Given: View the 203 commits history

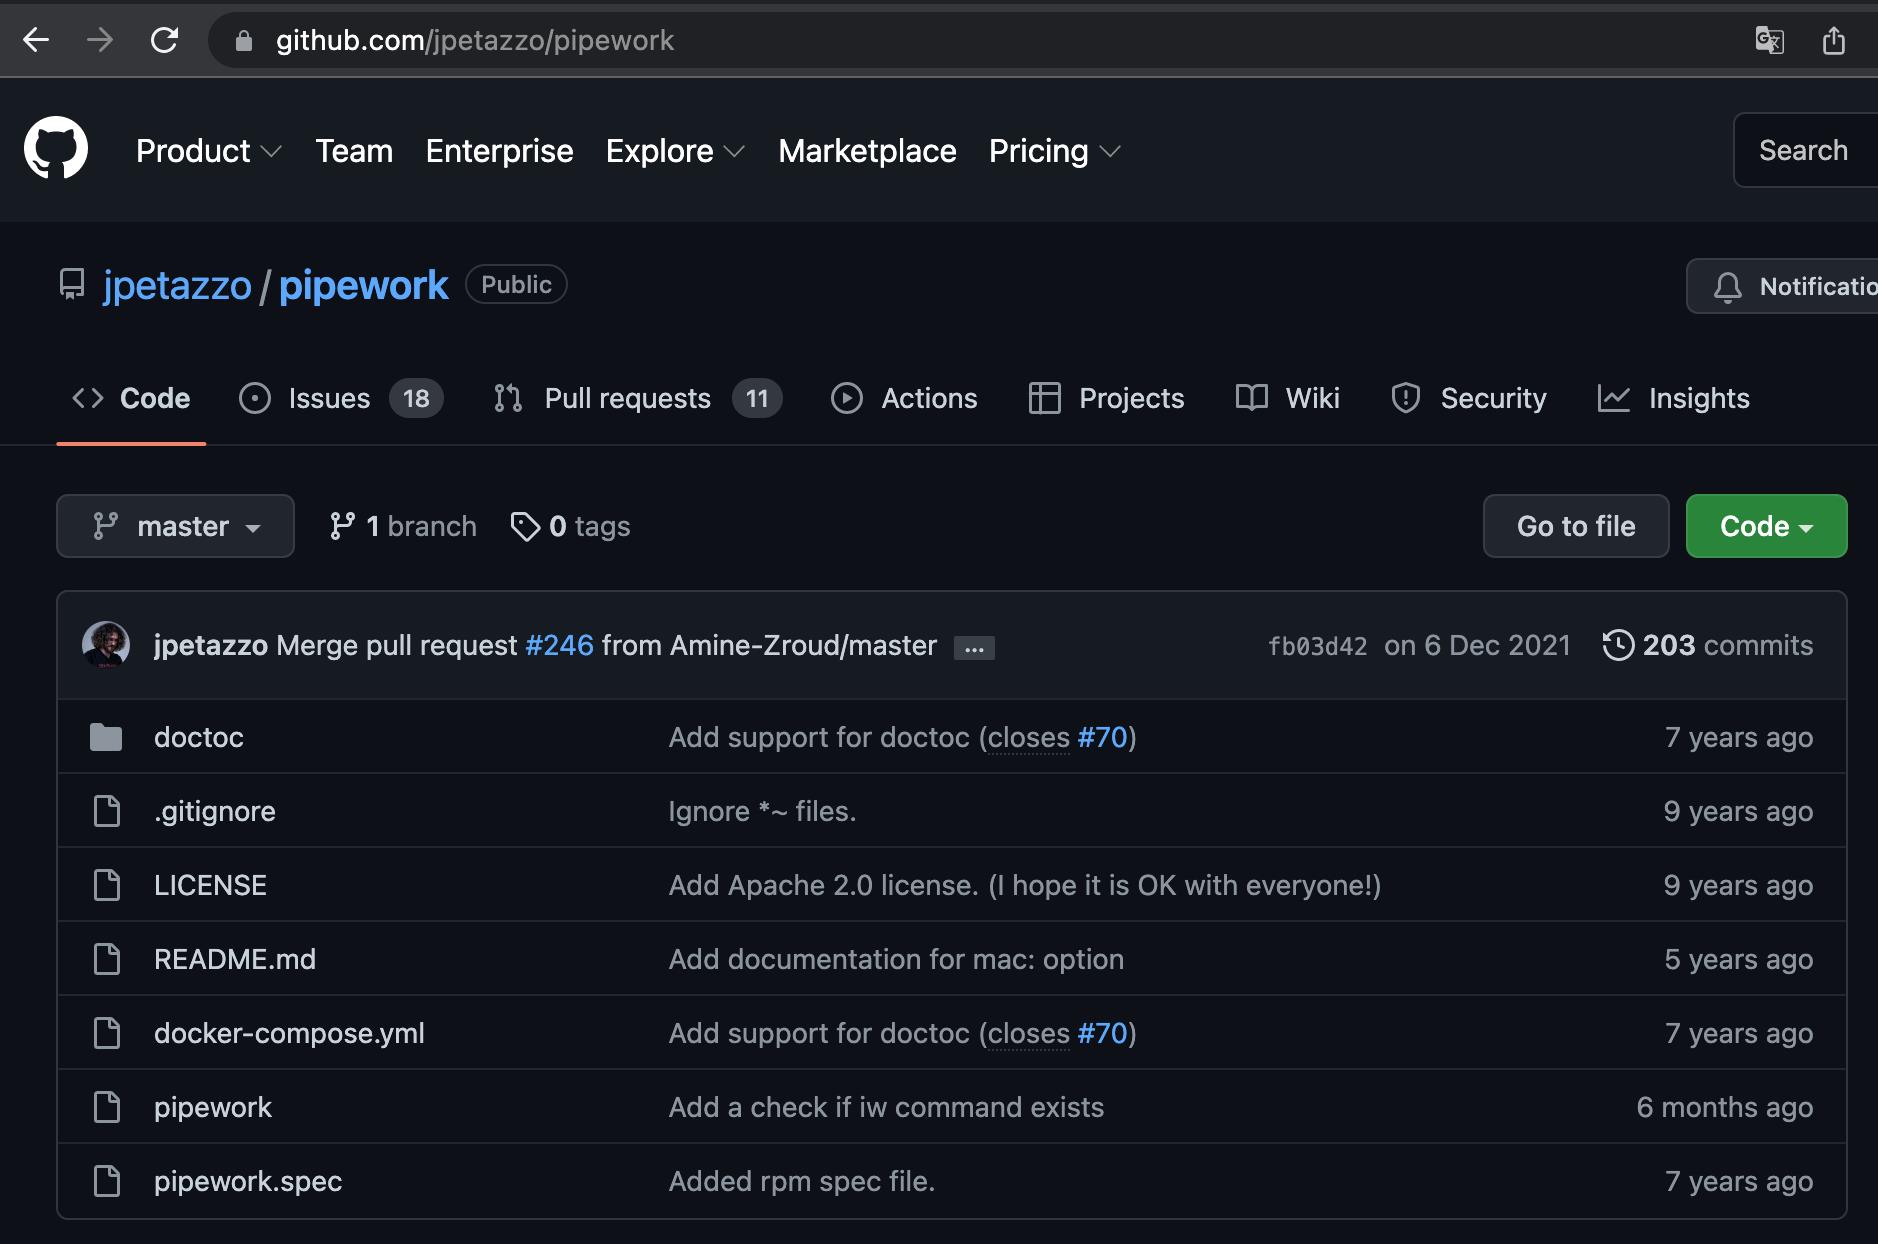Looking at the screenshot, I should (1708, 645).
